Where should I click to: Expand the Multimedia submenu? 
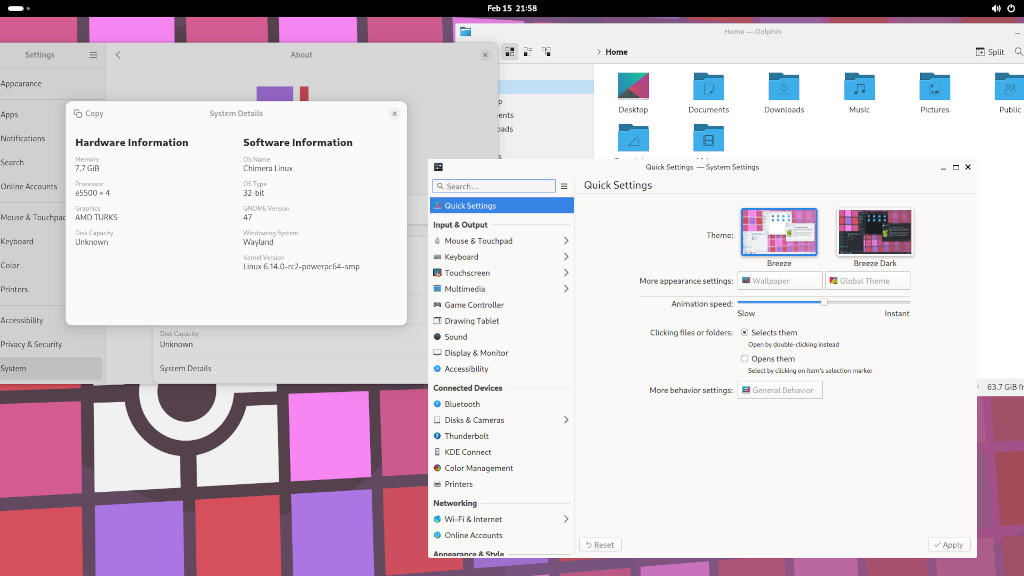tap(566, 289)
